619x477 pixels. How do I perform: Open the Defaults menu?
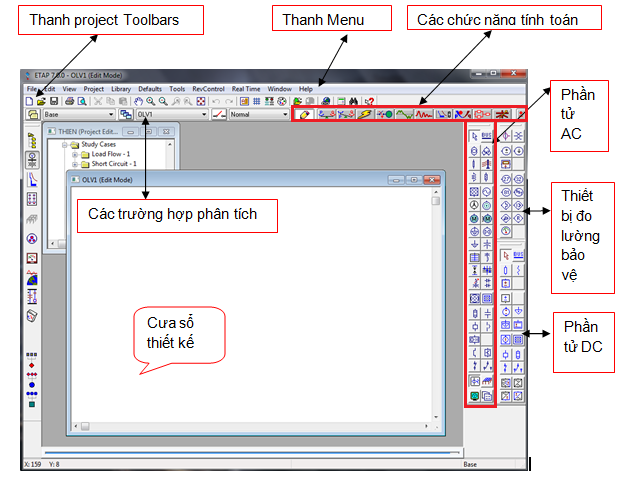tap(150, 89)
